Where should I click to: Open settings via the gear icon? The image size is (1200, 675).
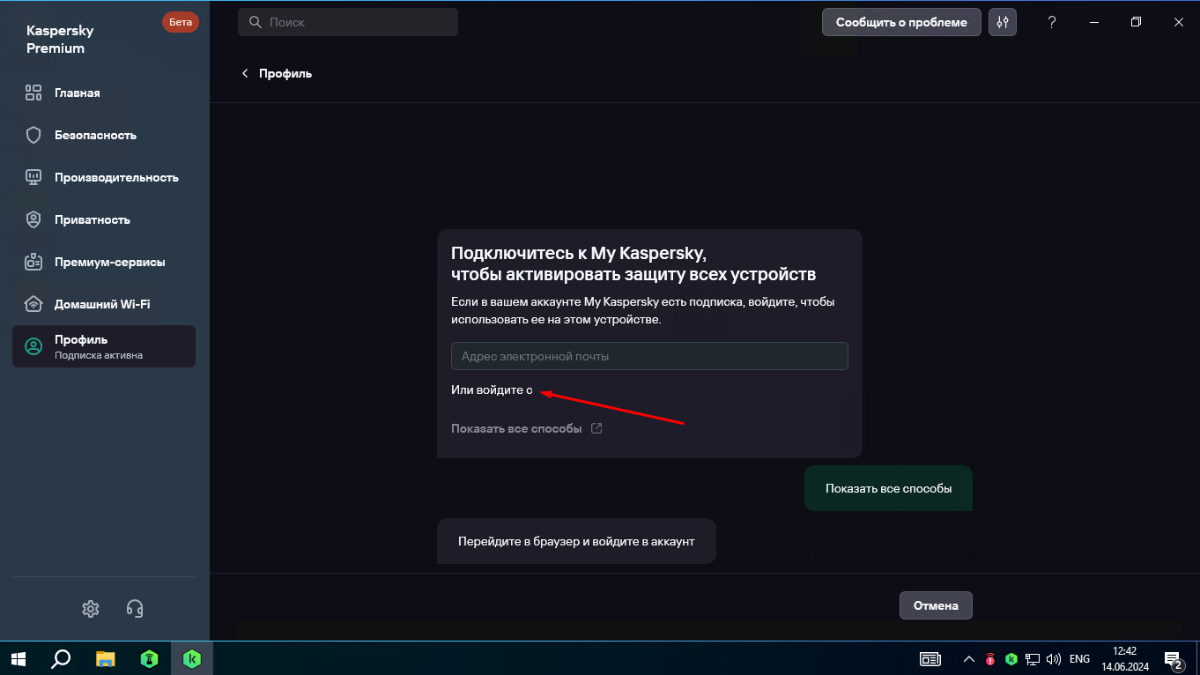point(91,608)
